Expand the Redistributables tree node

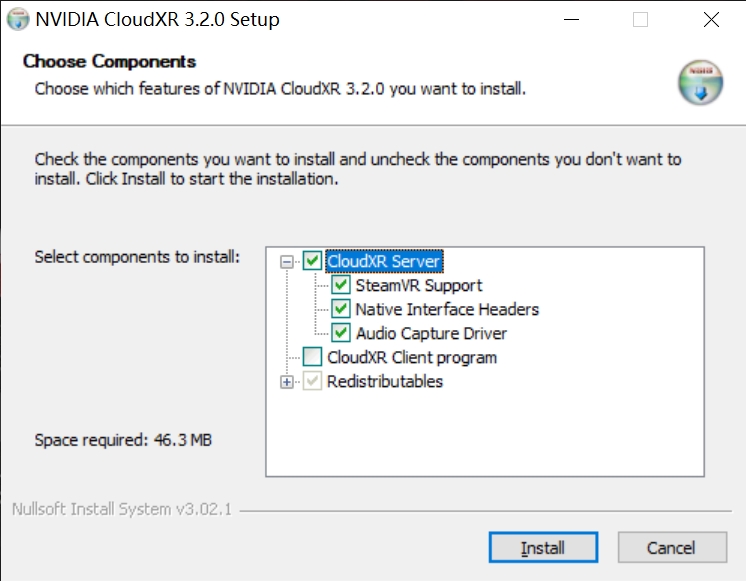pyautogui.click(x=286, y=382)
